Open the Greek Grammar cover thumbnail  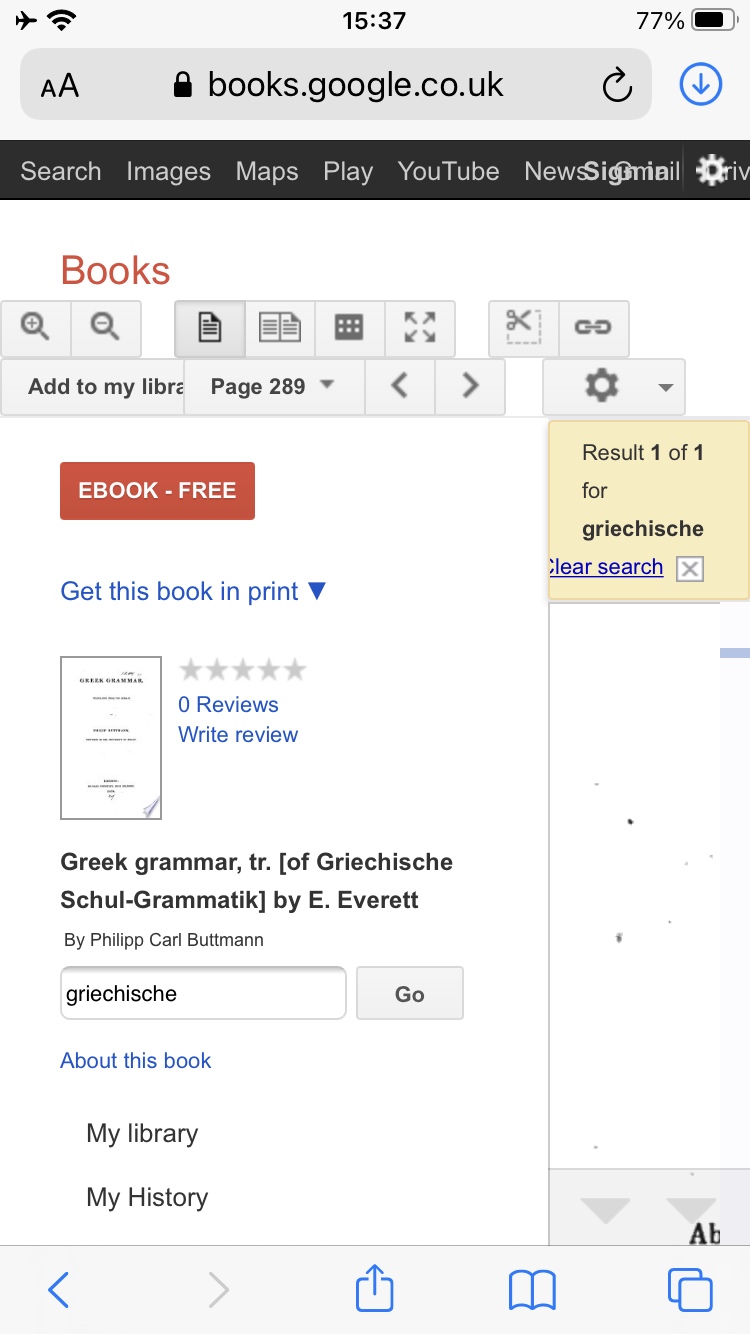click(111, 738)
